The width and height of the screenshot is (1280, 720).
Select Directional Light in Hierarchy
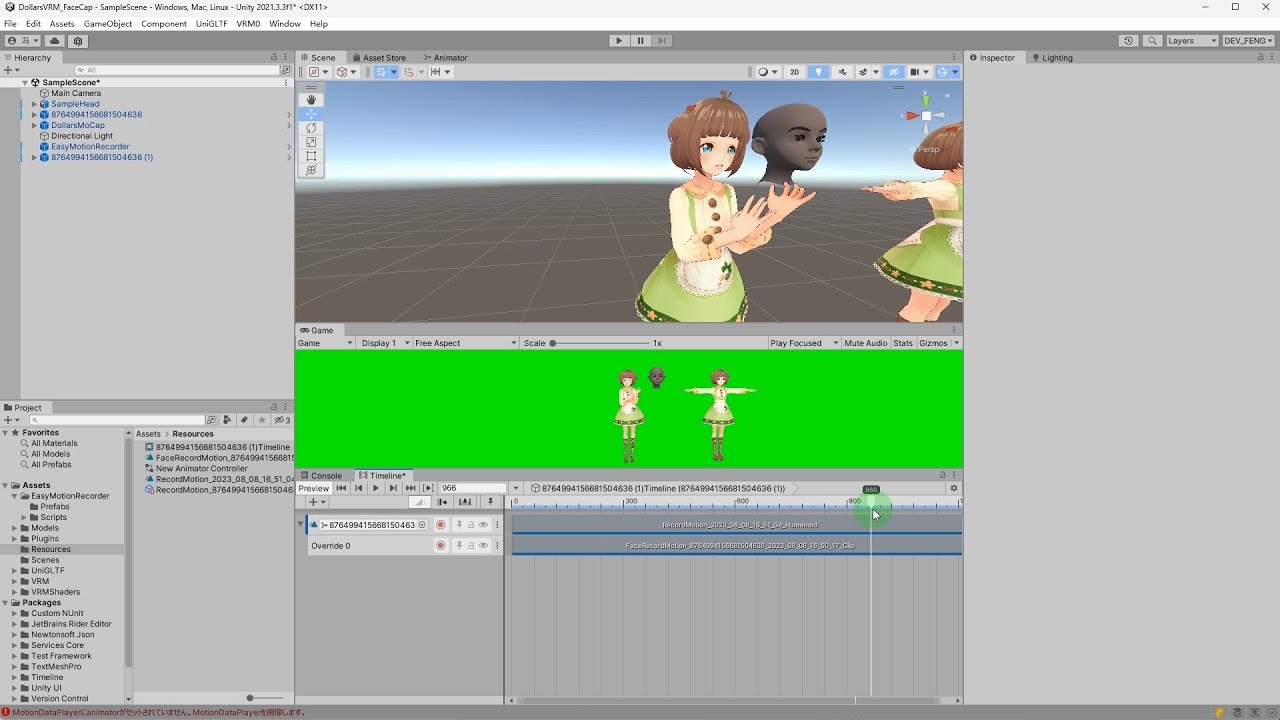click(82, 136)
